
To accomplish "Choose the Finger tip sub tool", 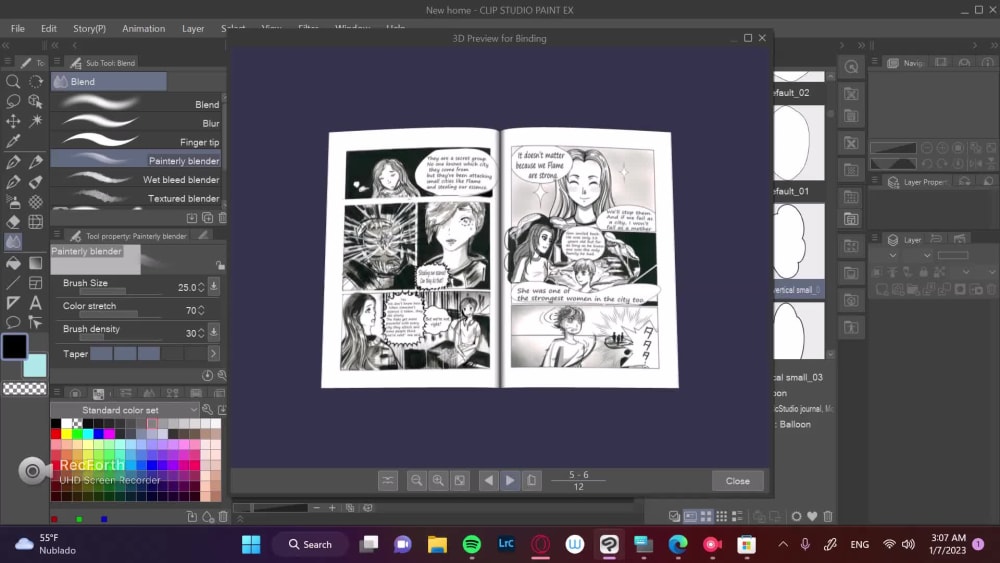I will coord(136,142).
